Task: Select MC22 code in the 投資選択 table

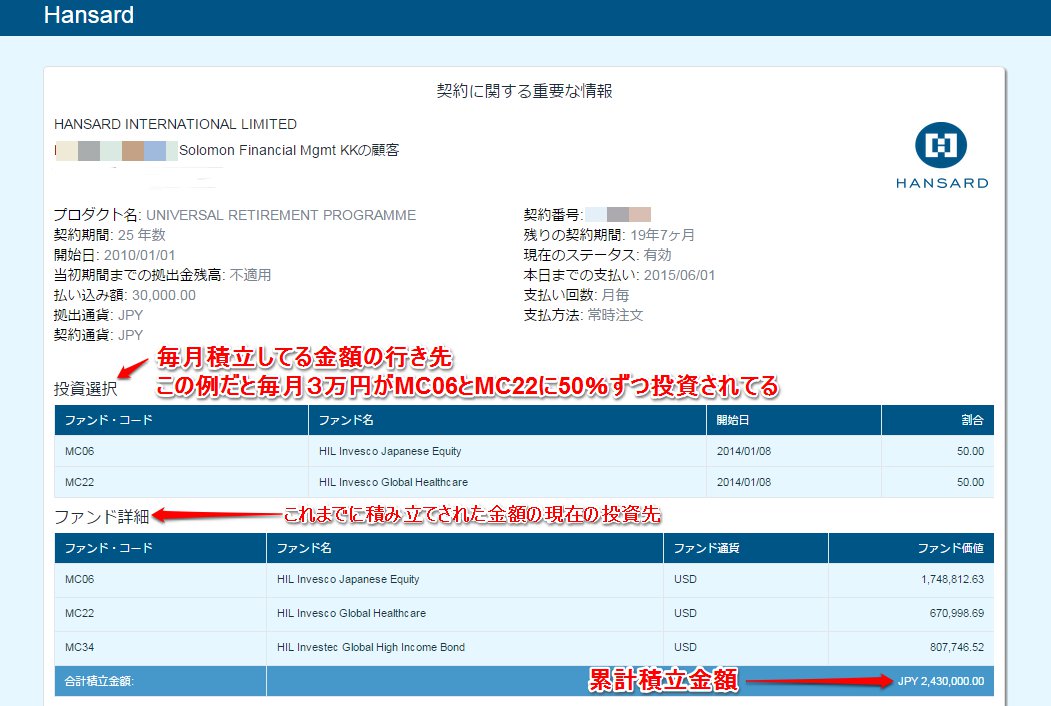Action: coord(79,482)
